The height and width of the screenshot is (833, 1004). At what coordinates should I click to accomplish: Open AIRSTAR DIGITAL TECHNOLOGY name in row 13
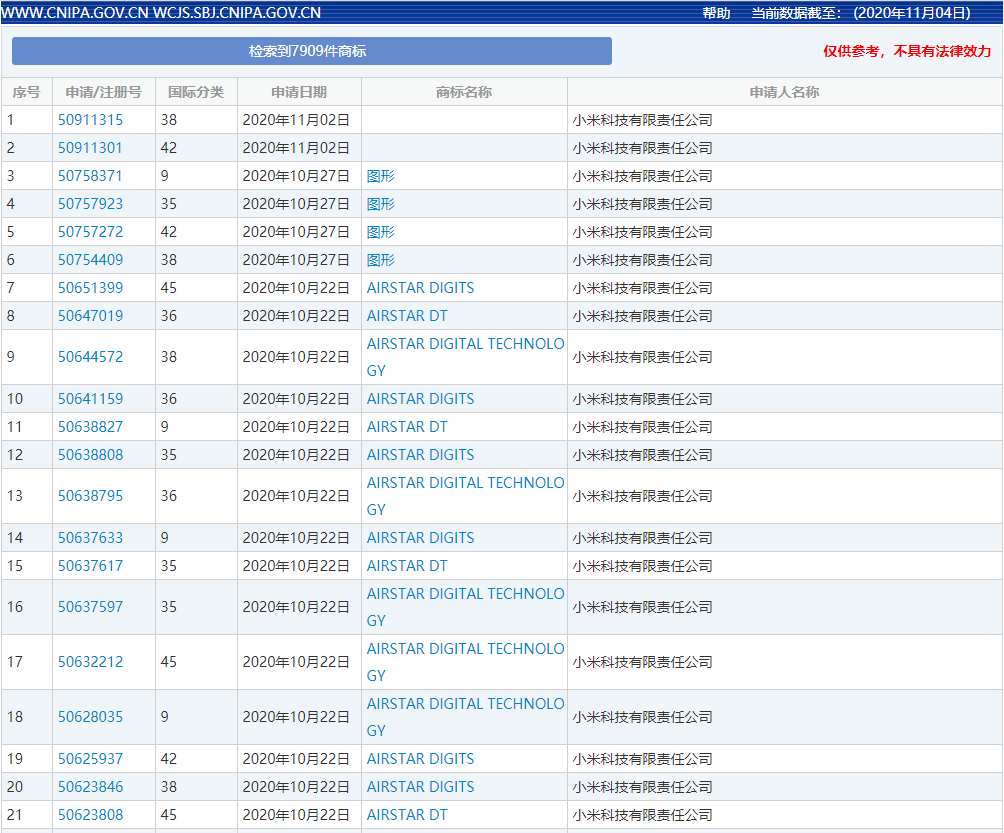(x=465, y=496)
